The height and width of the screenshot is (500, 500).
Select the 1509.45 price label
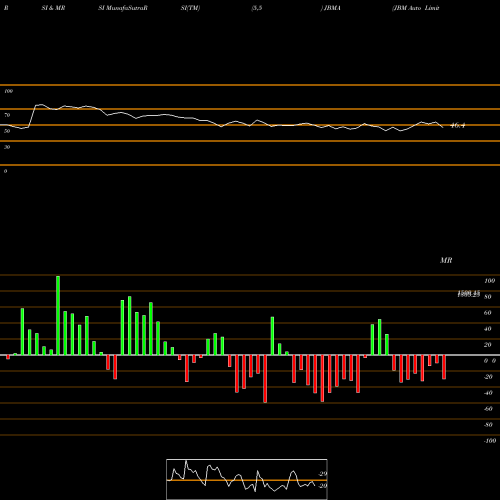[x=469, y=293]
